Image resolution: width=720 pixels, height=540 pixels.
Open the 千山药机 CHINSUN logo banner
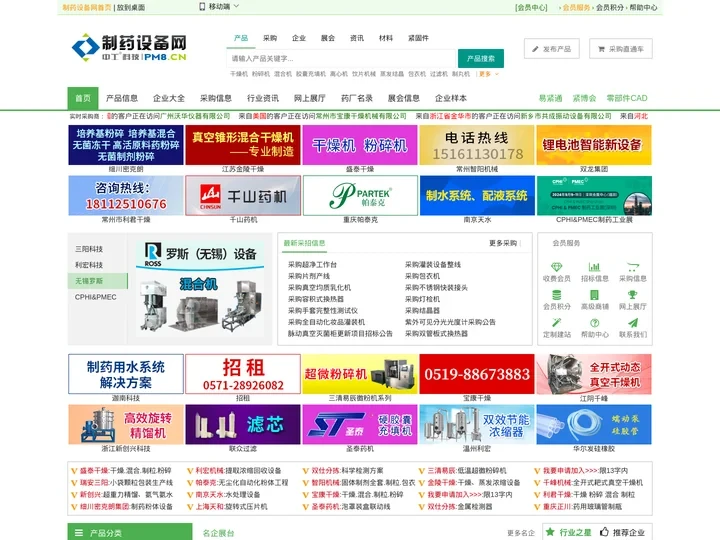tap(243, 195)
